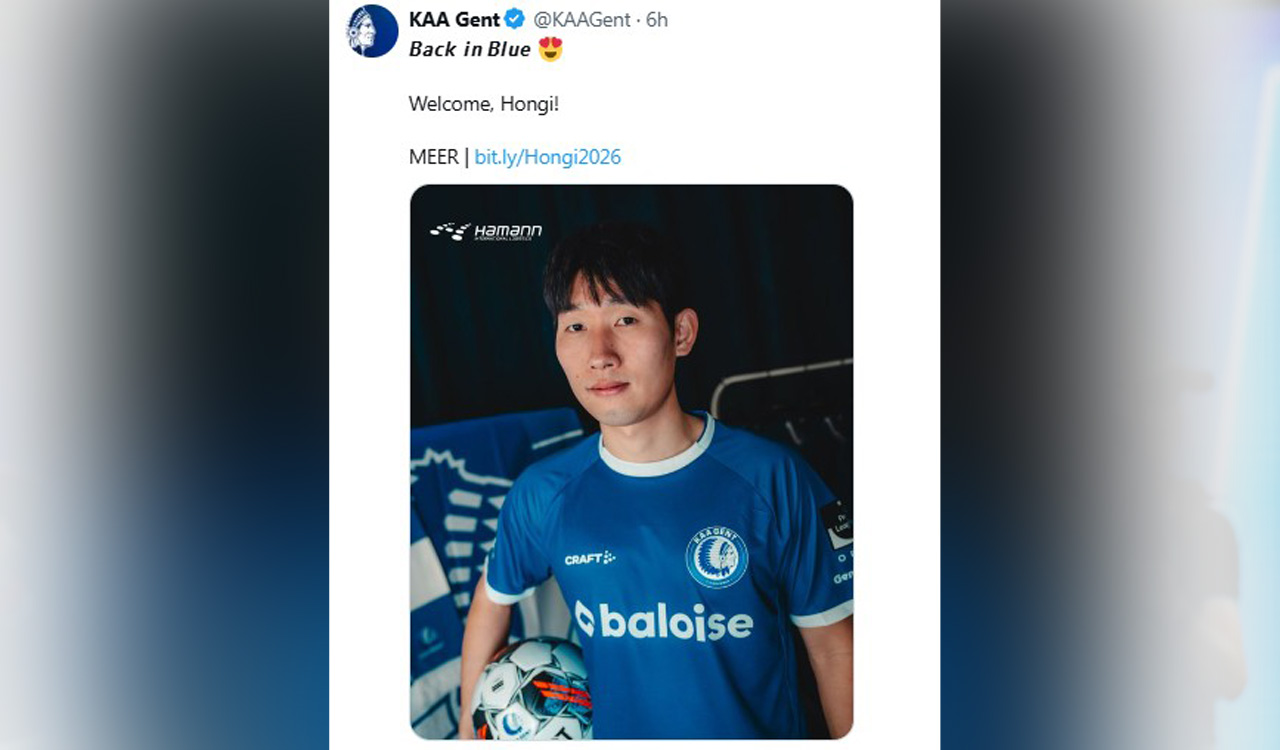The height and width of the screenshot is (750, 1280).
Task: Open the KAA Gent display name
Action: [454, 19]
